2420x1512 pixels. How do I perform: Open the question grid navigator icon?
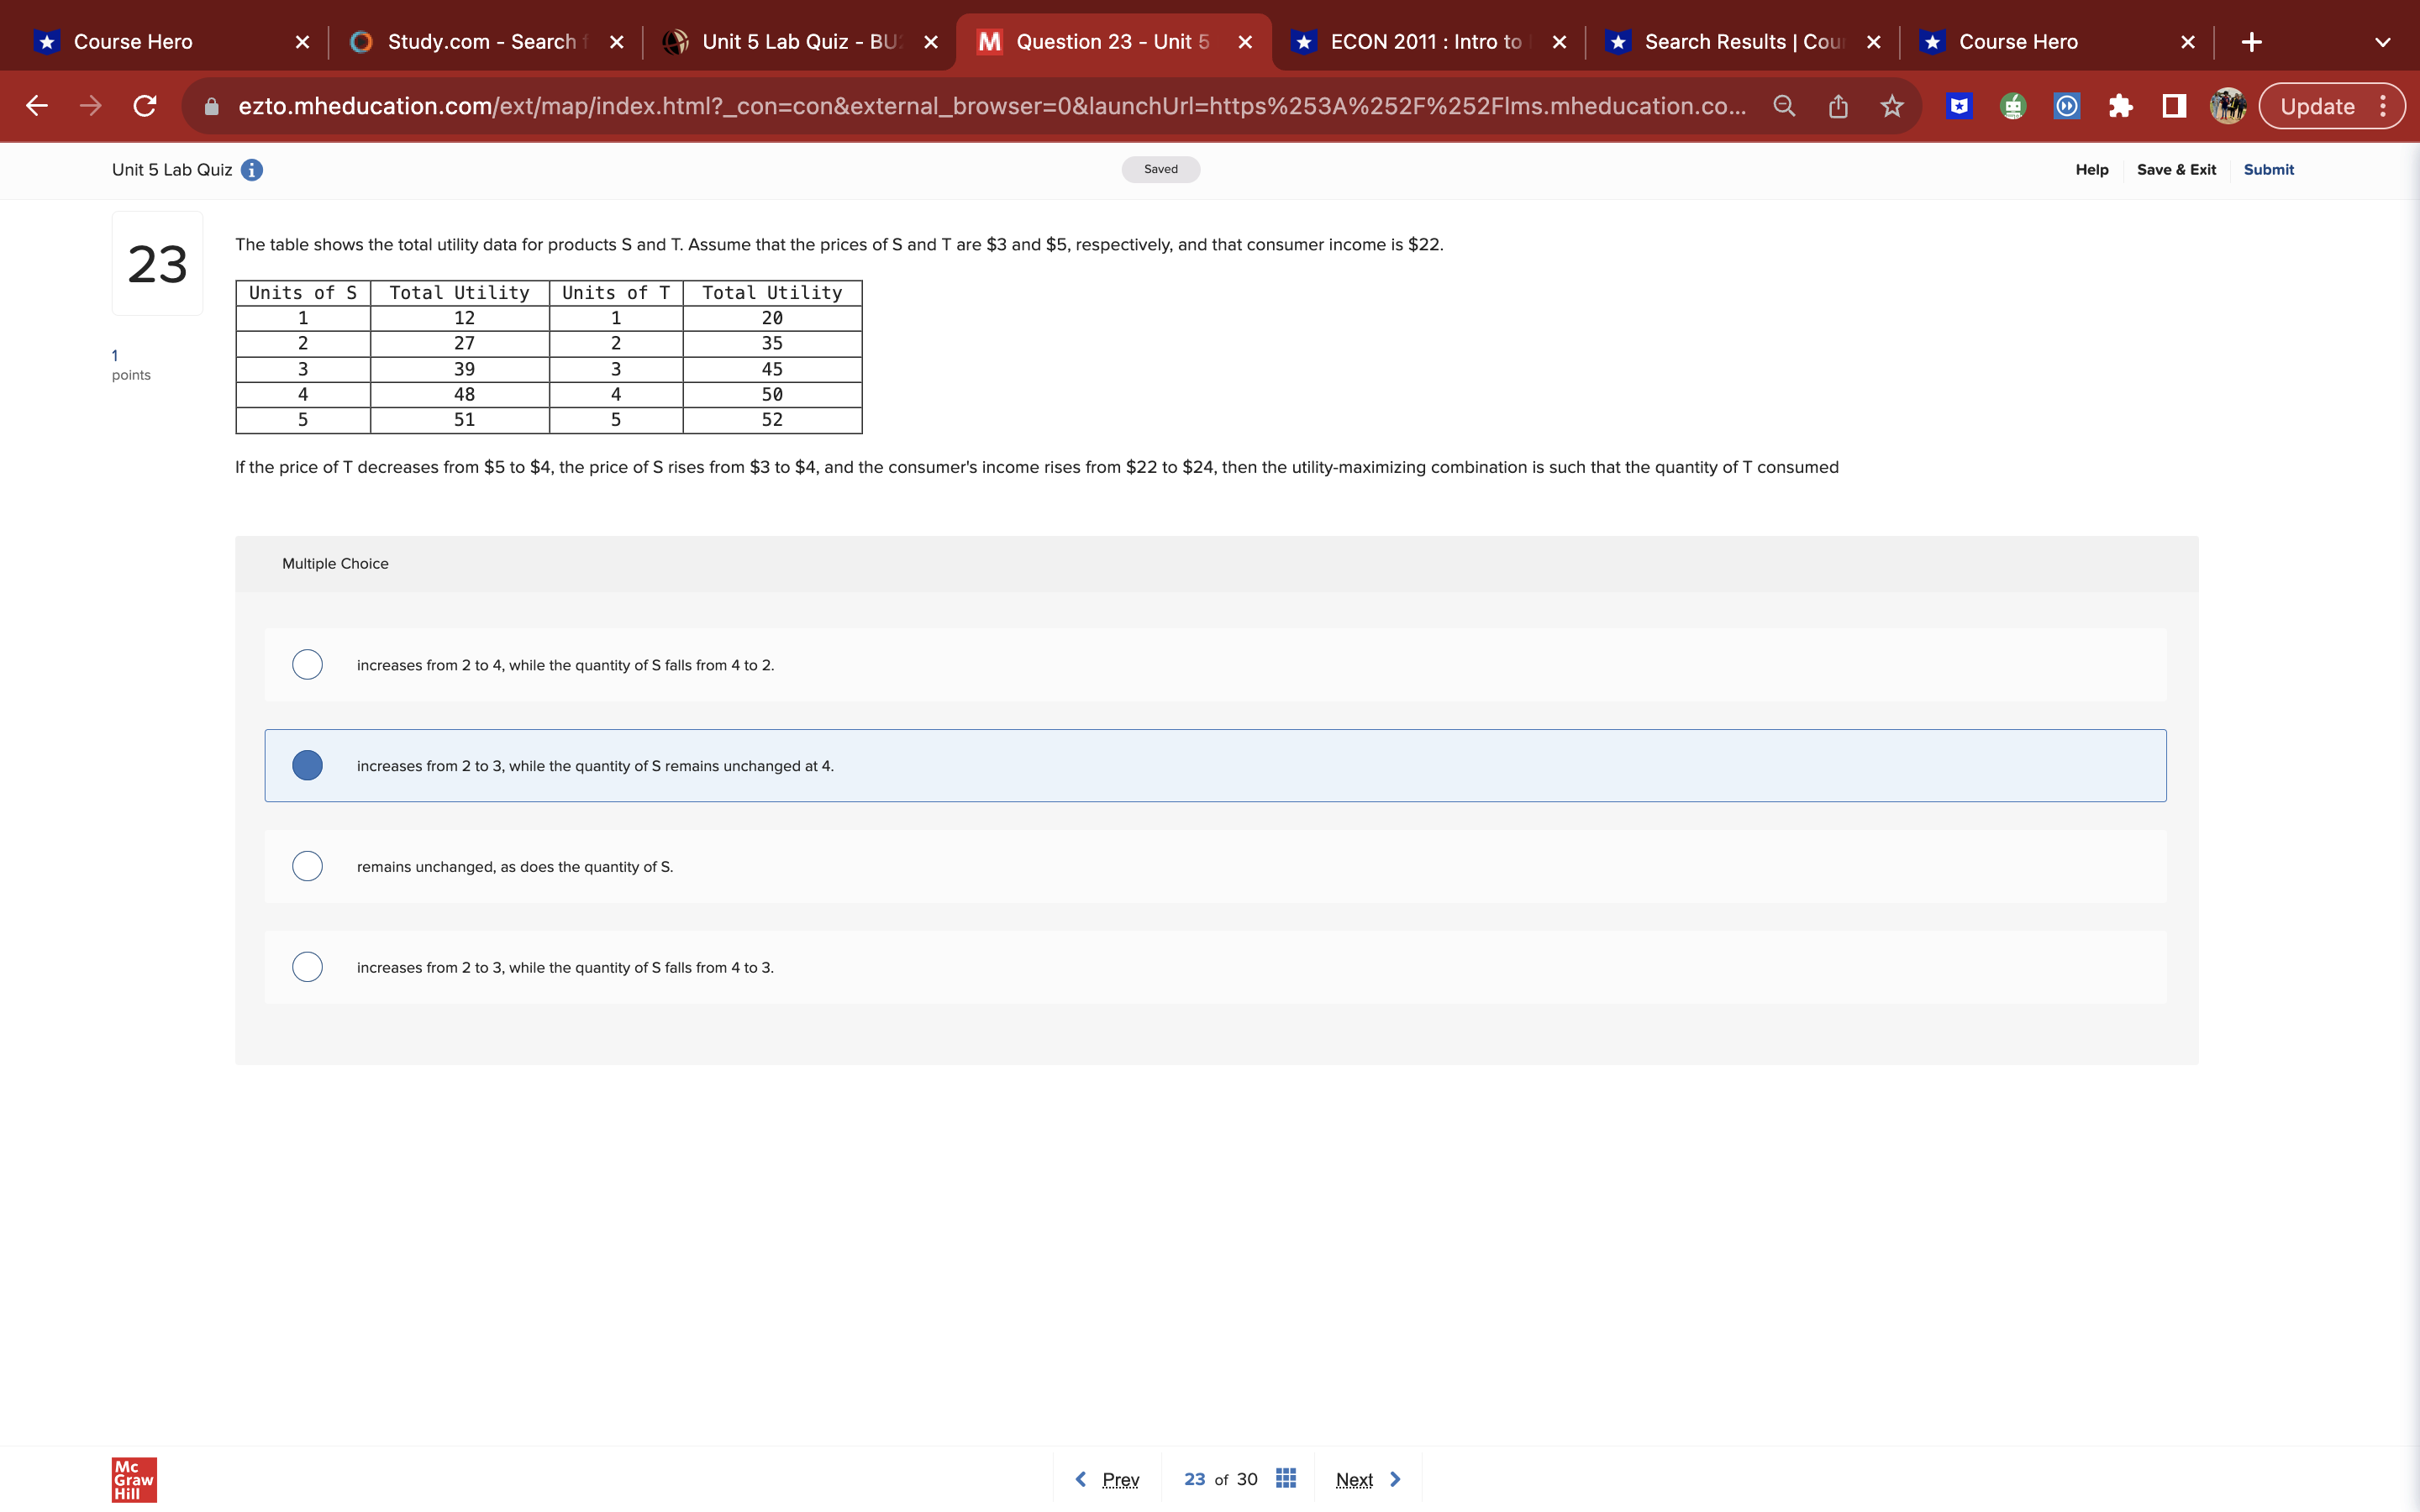pyautogui.click(x=1286, y=1478)
